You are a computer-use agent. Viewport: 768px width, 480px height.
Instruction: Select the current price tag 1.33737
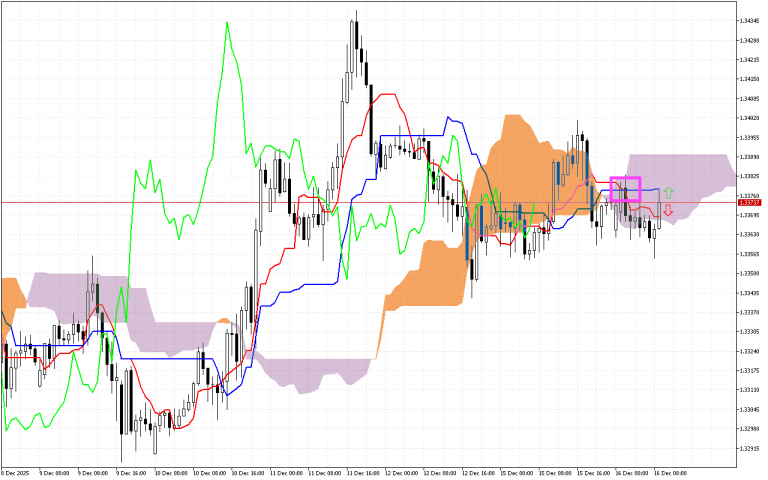749,202
